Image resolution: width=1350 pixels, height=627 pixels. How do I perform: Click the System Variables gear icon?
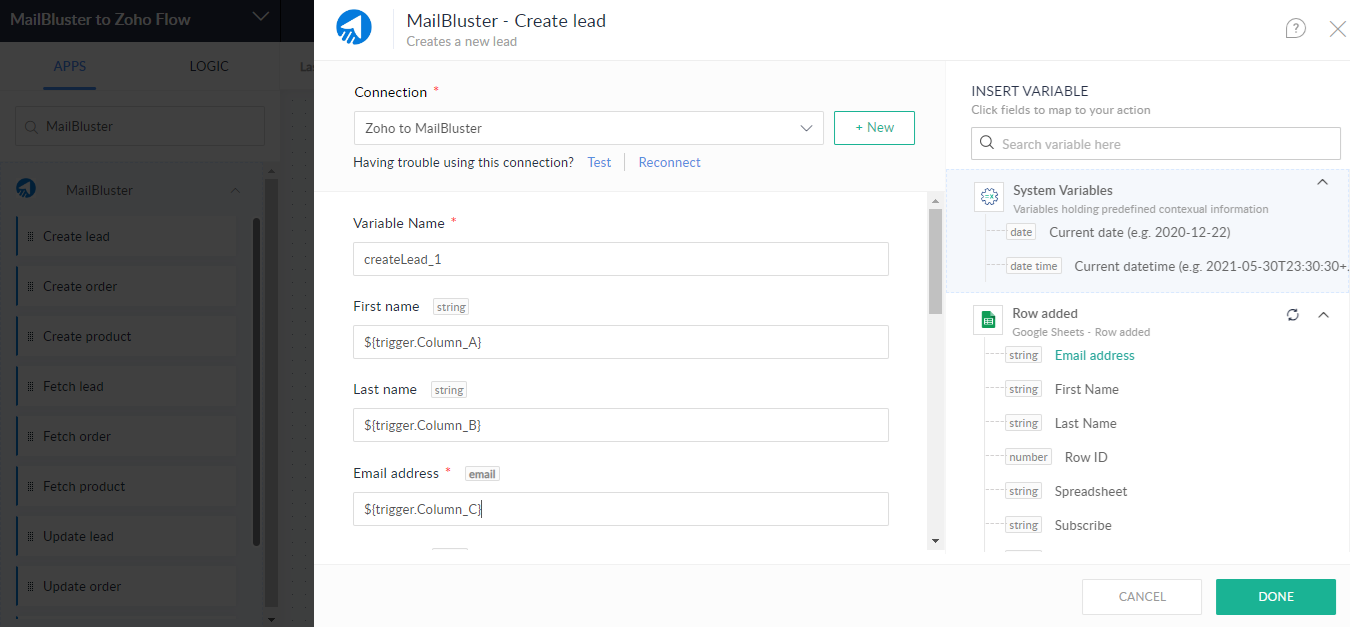(989, 197)
